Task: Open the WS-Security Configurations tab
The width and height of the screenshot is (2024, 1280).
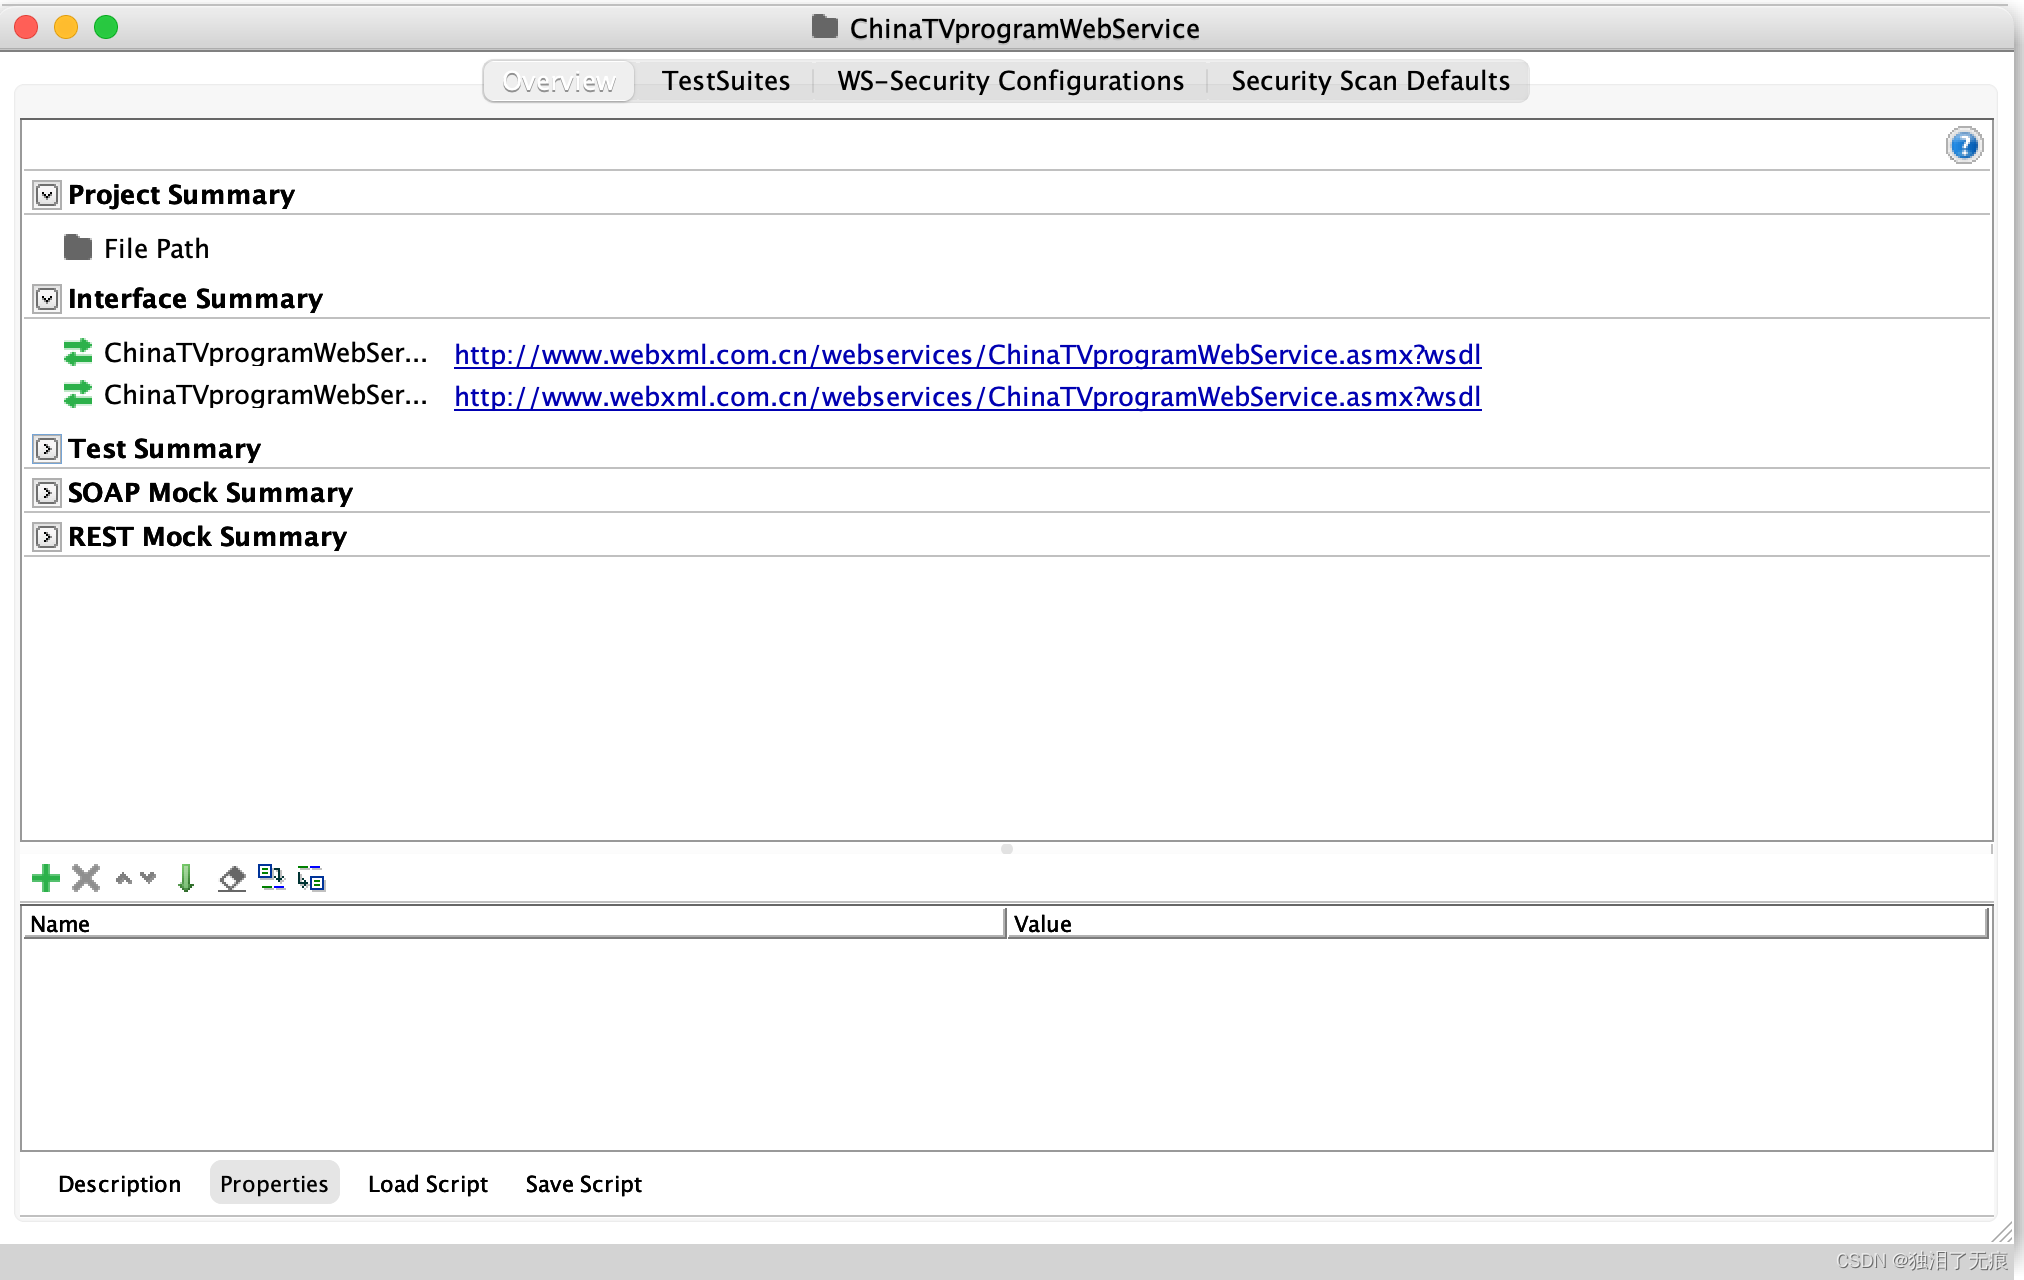Action: coord(1010,81)
